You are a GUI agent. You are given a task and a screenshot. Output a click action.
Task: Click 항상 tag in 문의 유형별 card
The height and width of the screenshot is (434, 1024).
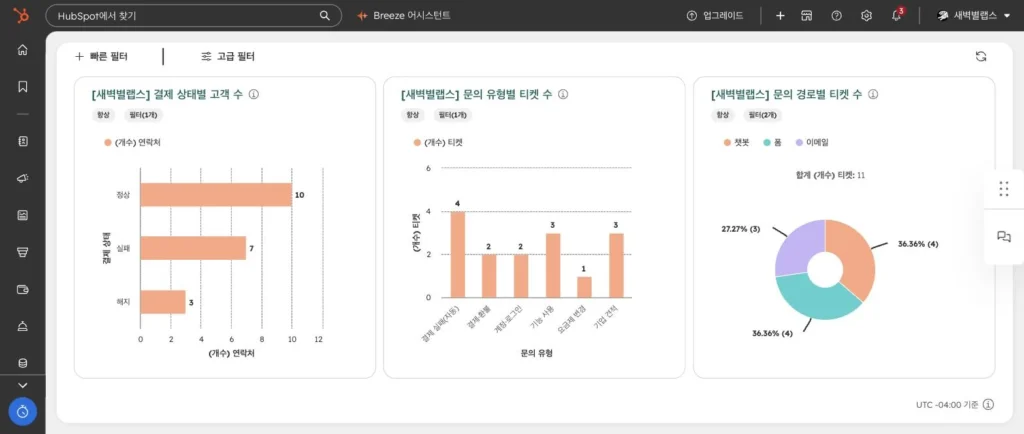[413, 115]
